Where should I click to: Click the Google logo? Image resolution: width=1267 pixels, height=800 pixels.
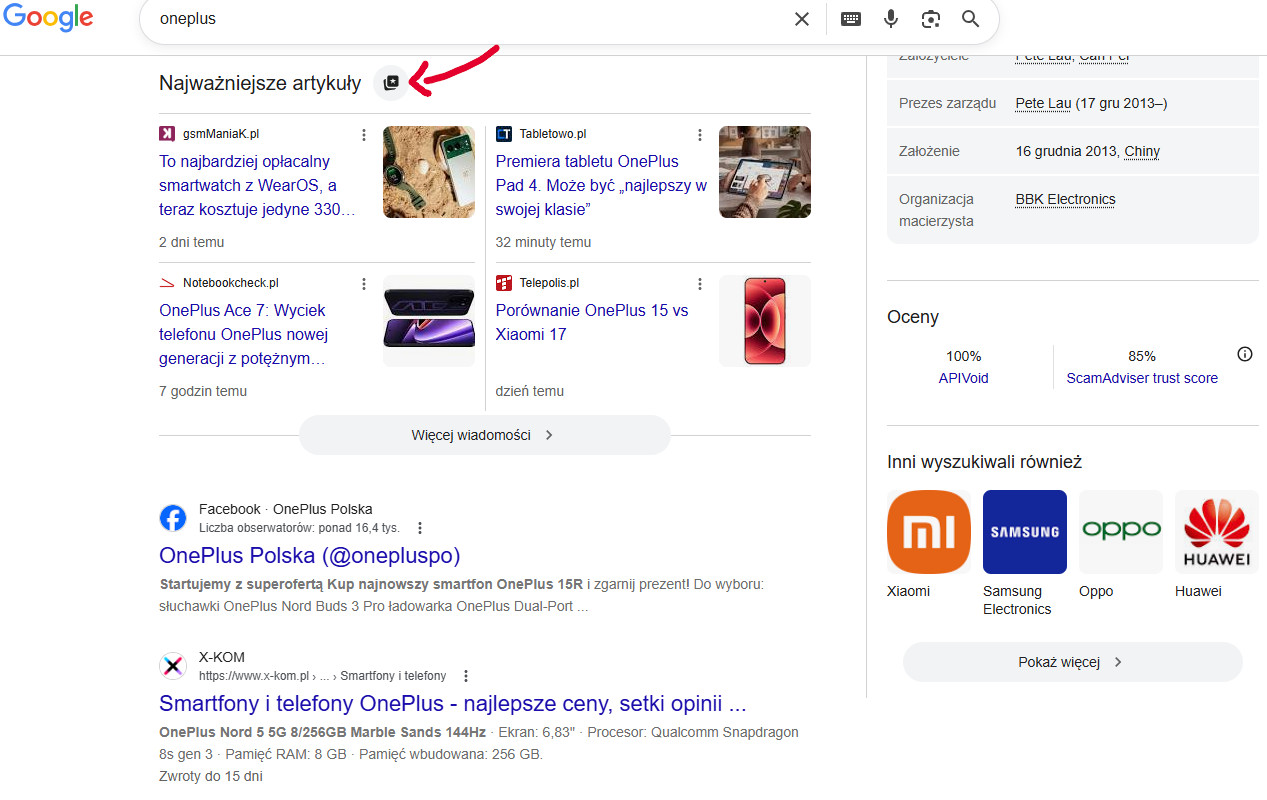(48, 17)
